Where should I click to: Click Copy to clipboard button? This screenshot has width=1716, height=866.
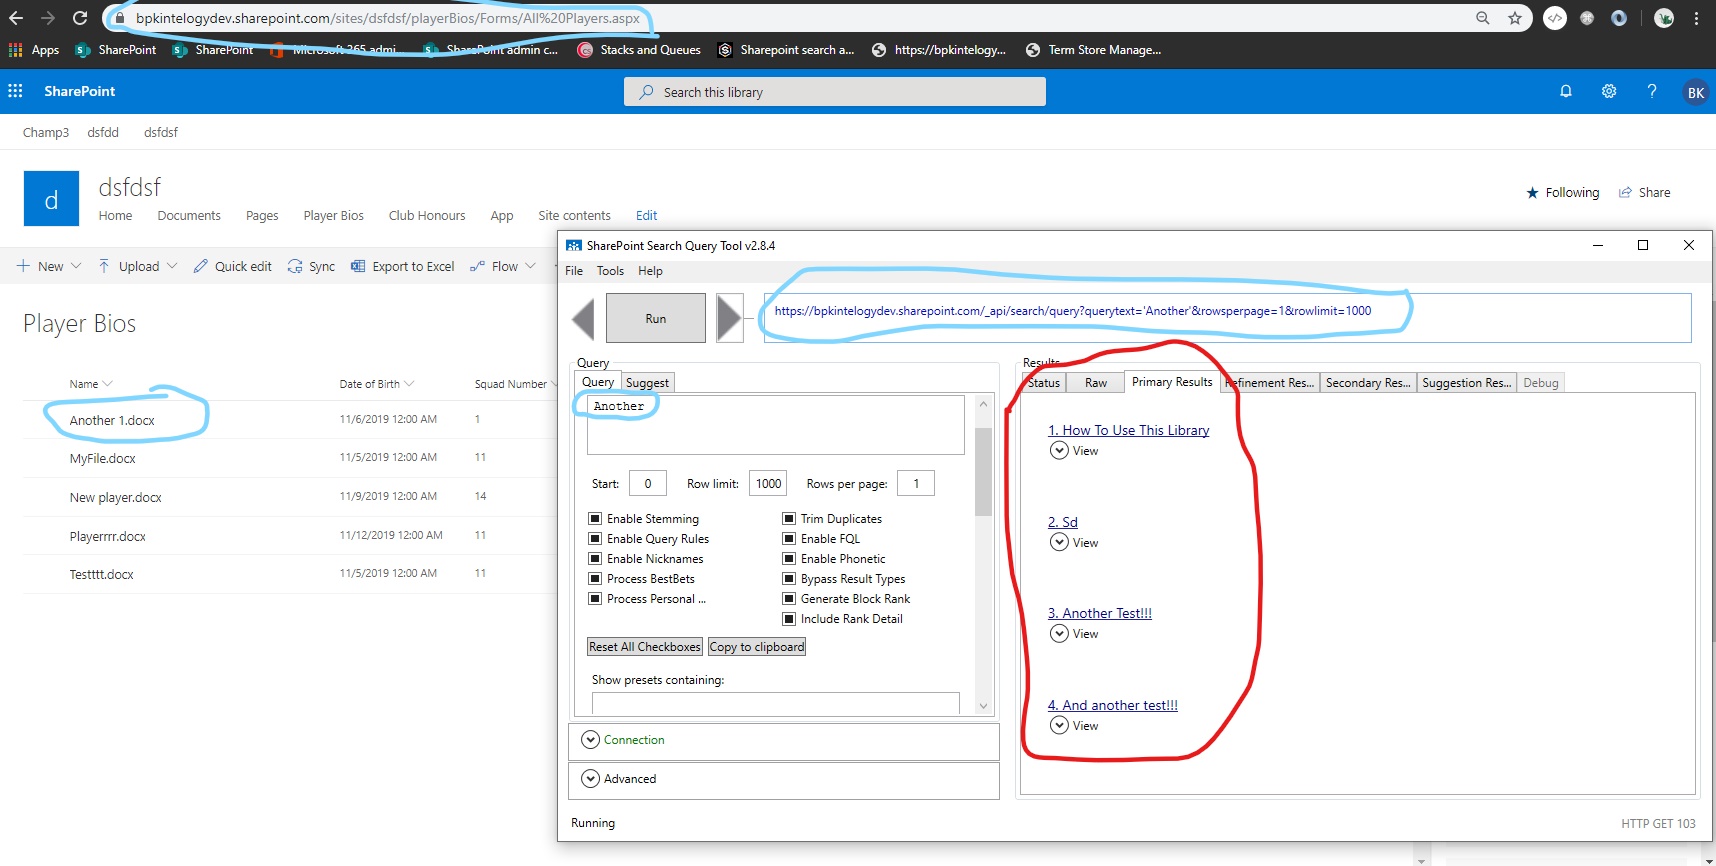(x=757, y=647)
